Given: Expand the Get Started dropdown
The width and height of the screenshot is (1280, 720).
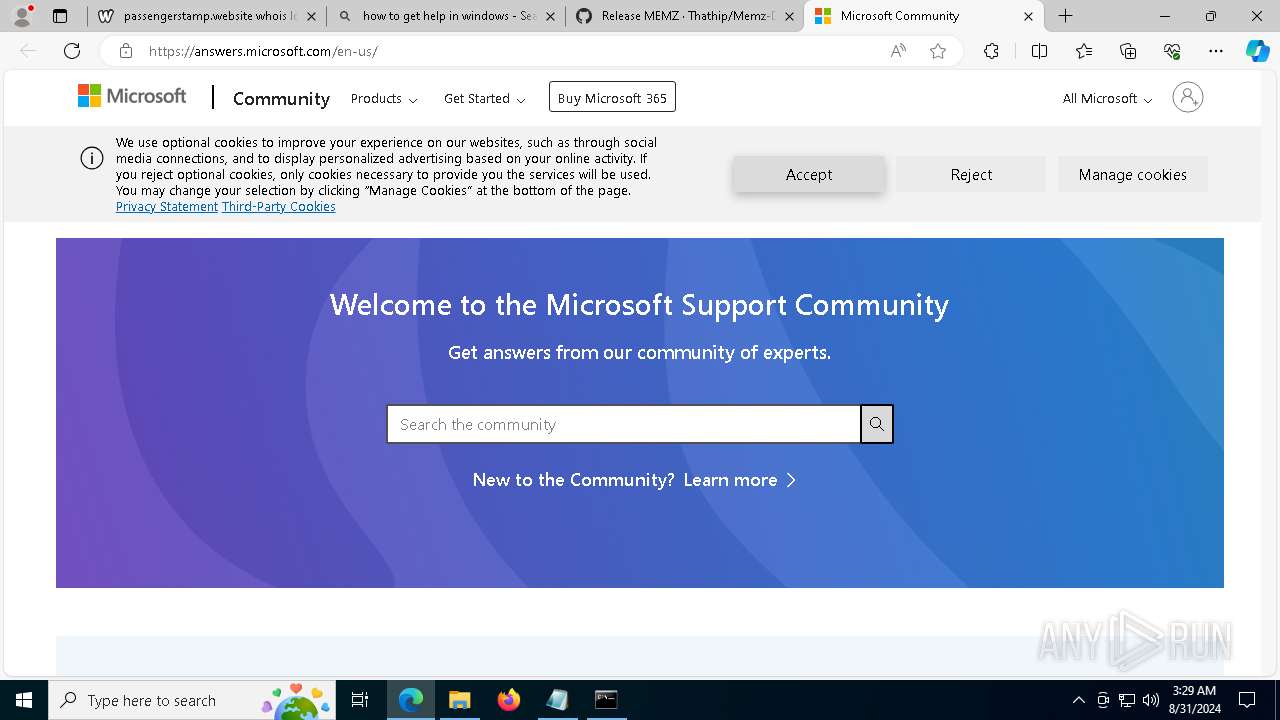Looking at the screenshot, I should 485,98.
